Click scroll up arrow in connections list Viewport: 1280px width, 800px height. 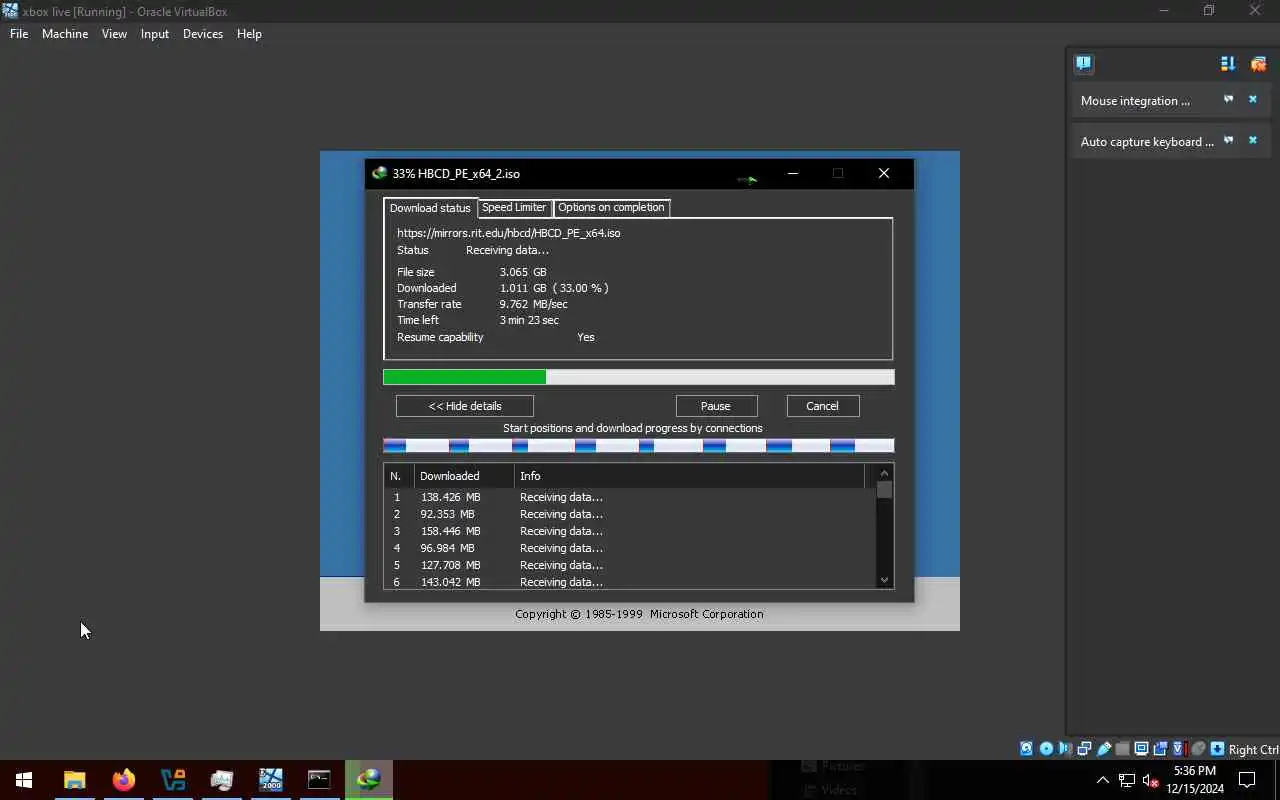click(884, 473)
